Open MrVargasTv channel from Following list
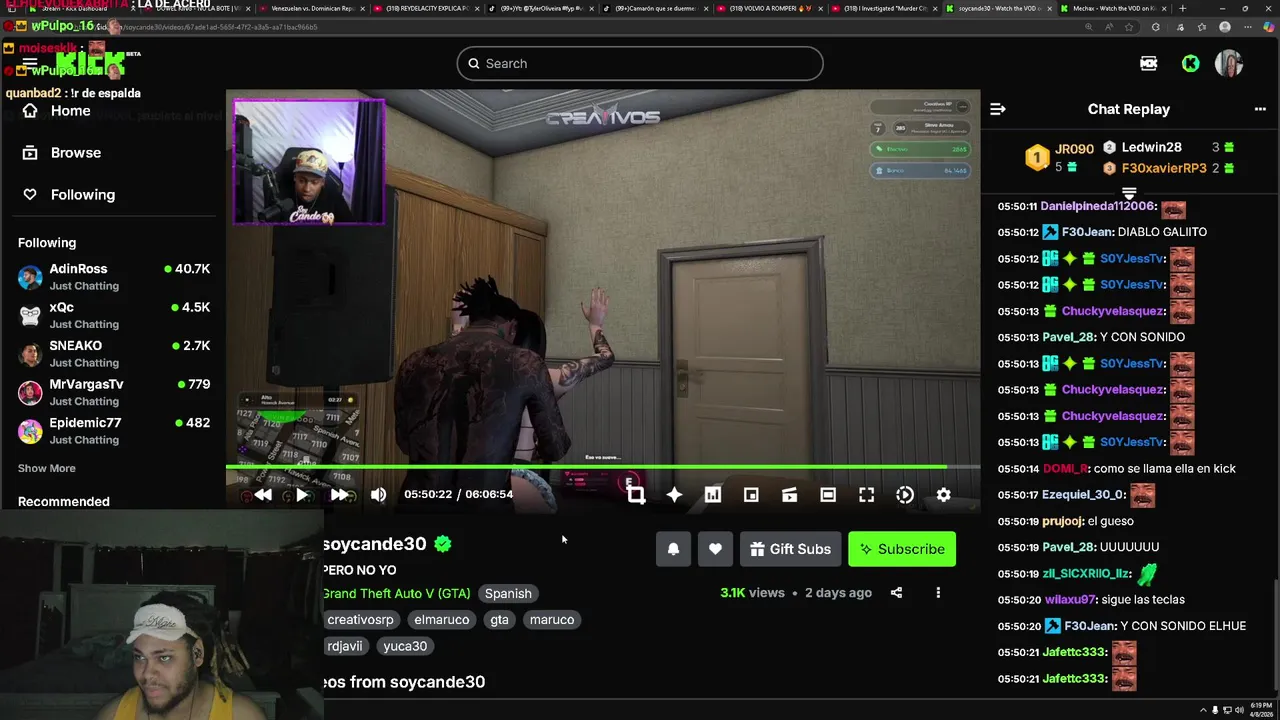Viewport: 1280px width, 720px height. point(113,392)
